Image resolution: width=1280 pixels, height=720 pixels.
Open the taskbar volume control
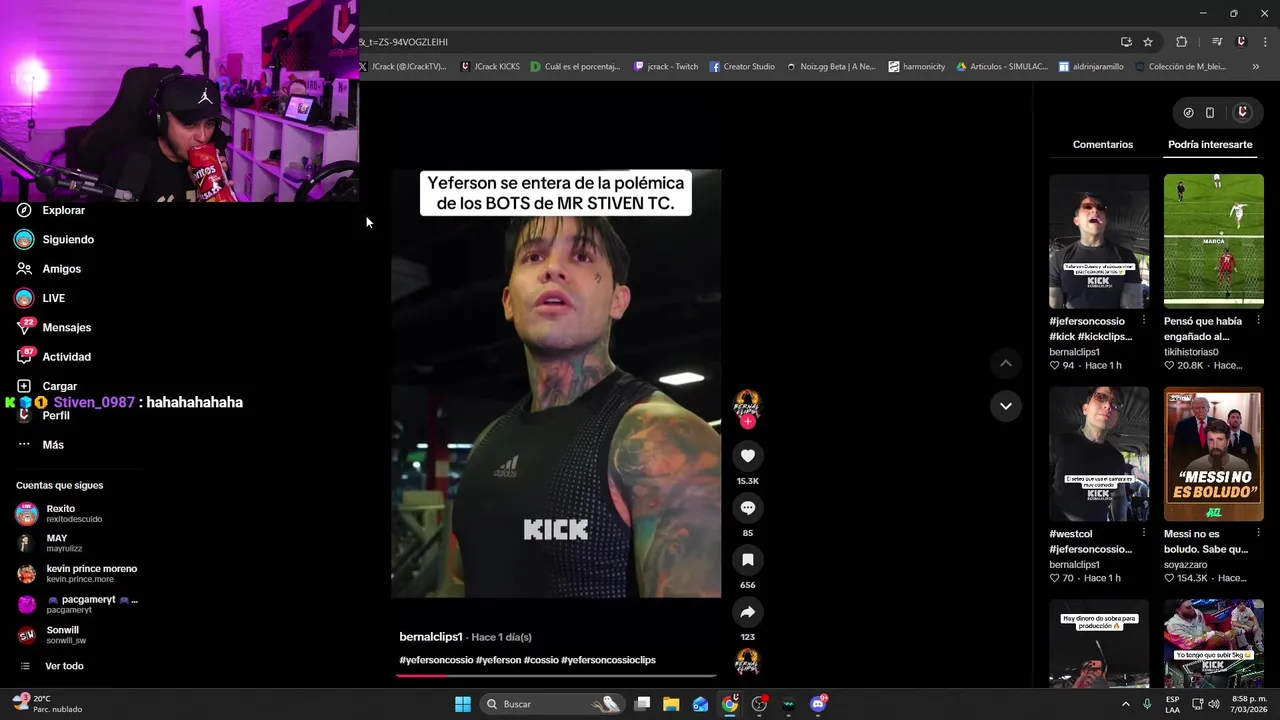[1214, 704]
